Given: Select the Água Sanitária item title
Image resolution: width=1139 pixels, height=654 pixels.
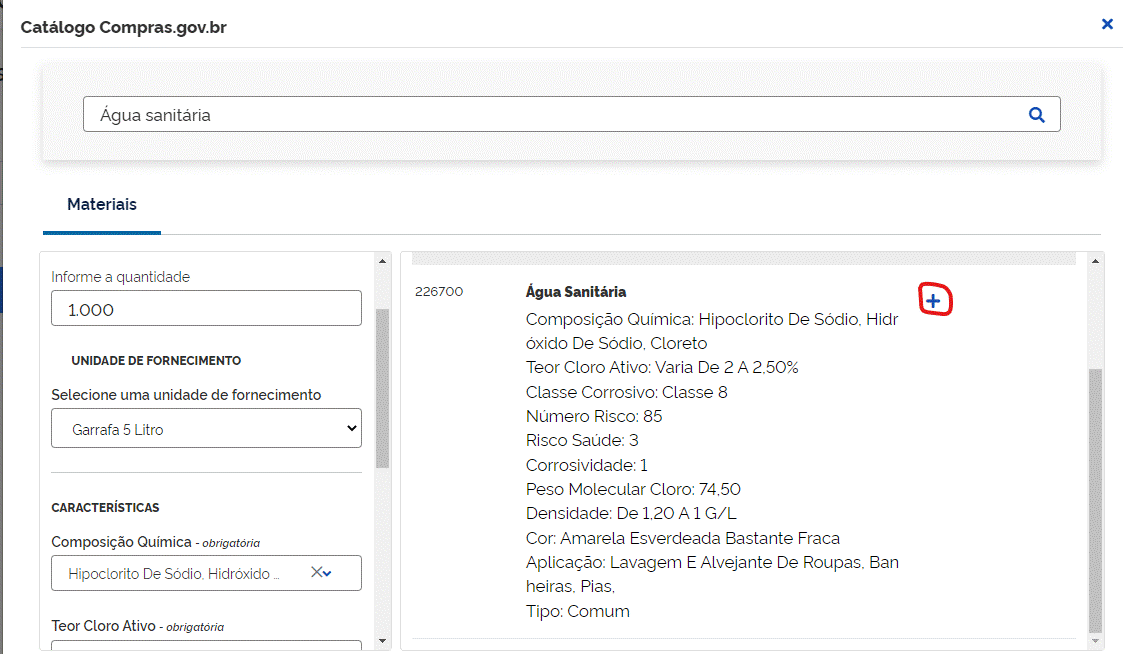Looking at the screenshot, I should (x=576, y=292).
